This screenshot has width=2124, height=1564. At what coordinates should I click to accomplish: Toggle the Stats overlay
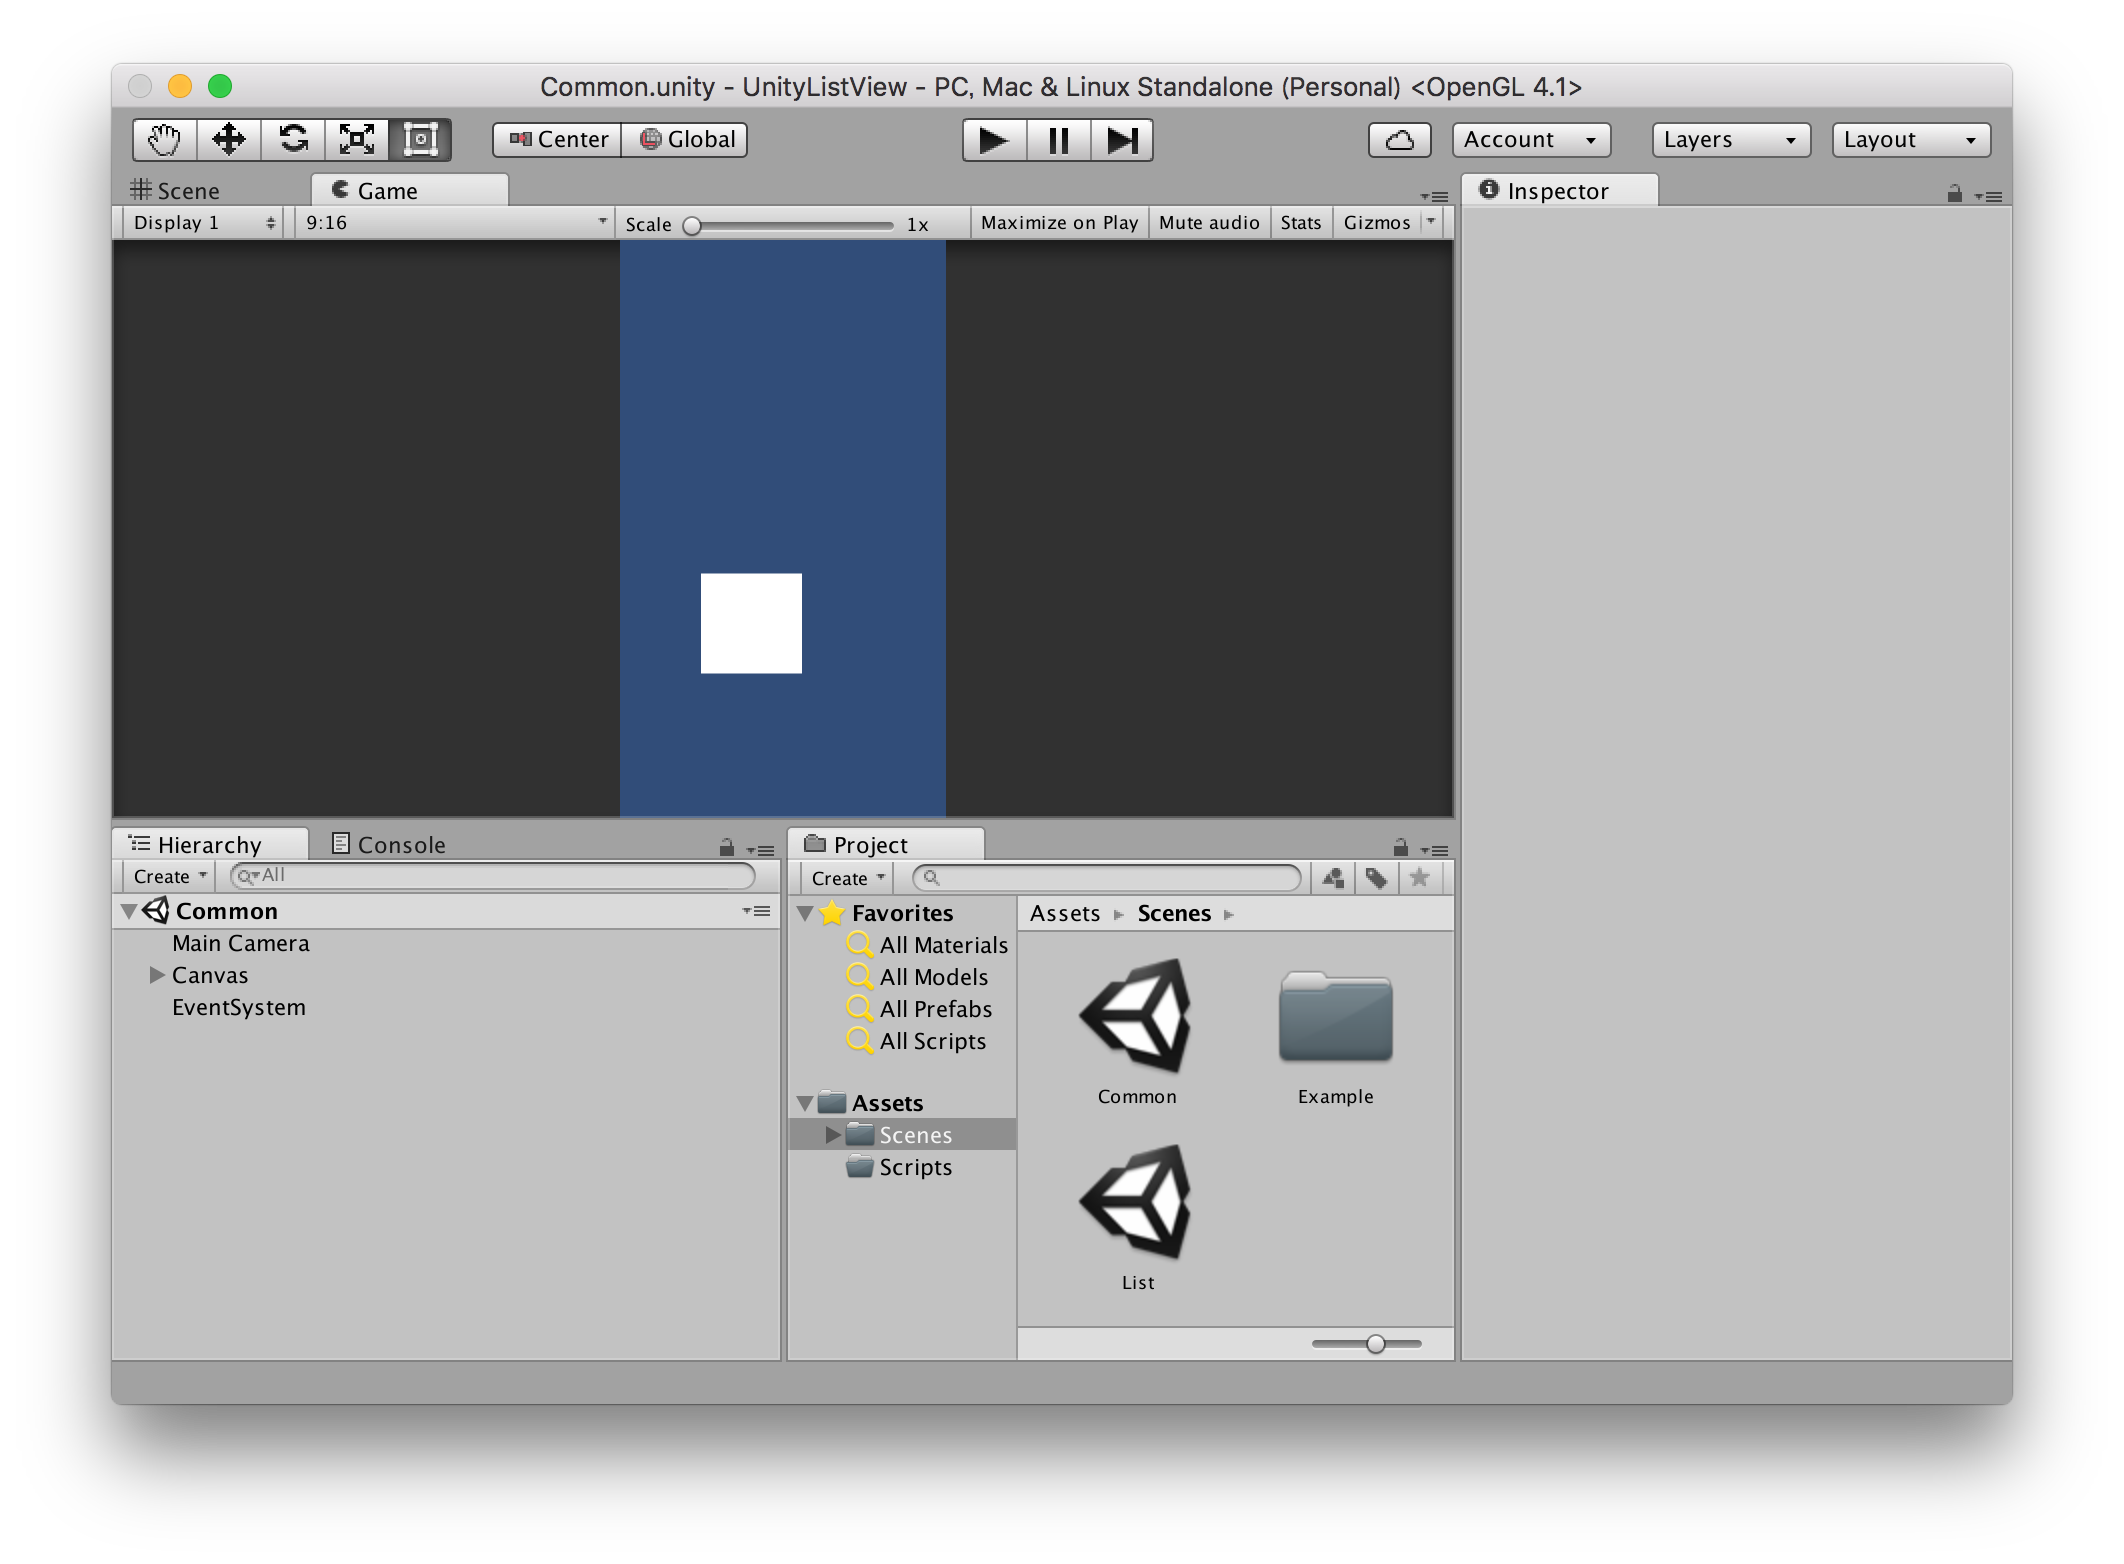[1300, 223]
